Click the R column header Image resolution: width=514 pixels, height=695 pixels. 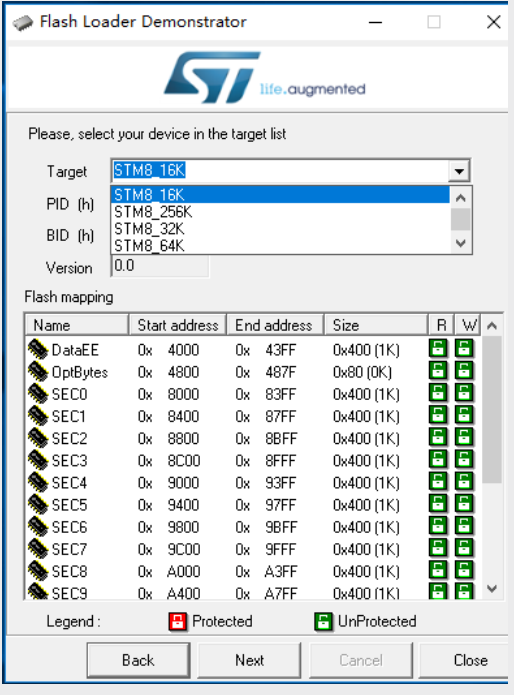(x=441, y=325)
